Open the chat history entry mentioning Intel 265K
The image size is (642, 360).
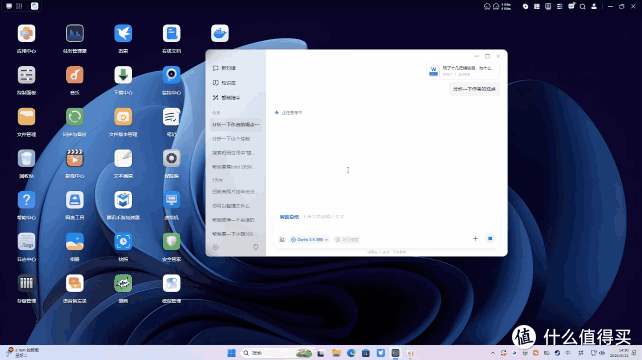coord(235,167)
